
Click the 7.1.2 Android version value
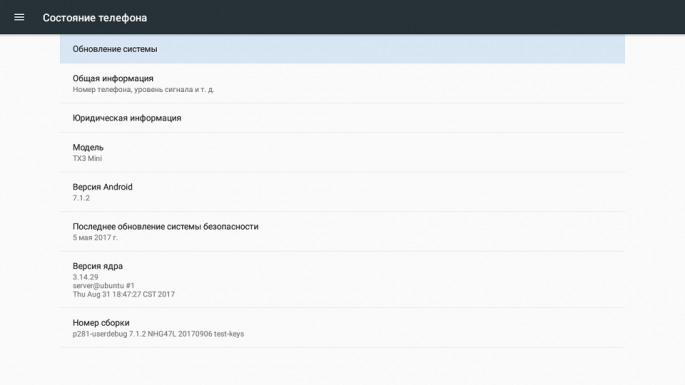[81, 198]
